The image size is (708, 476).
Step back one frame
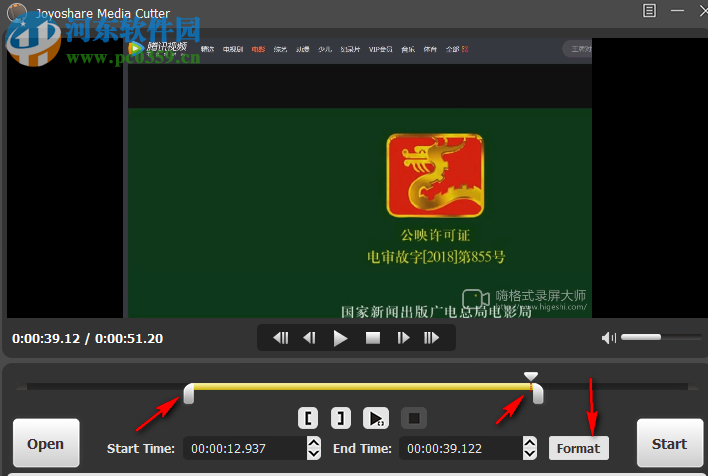(x=310, y=338)
